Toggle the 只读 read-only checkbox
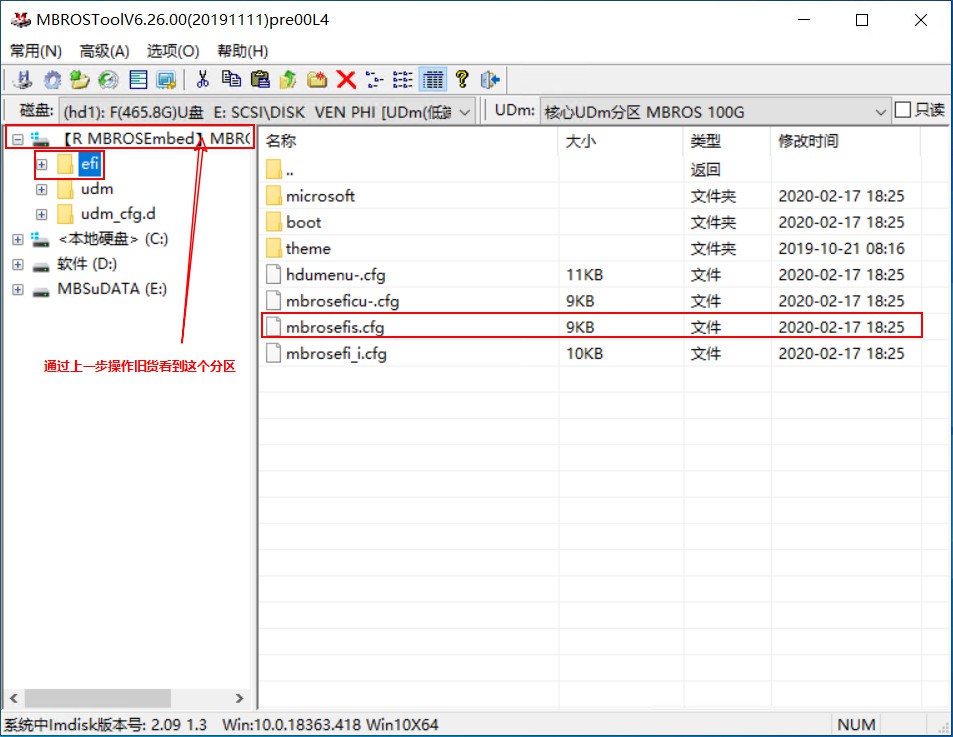The height and width of the screenshot is (737, 953). coord(903,110)
